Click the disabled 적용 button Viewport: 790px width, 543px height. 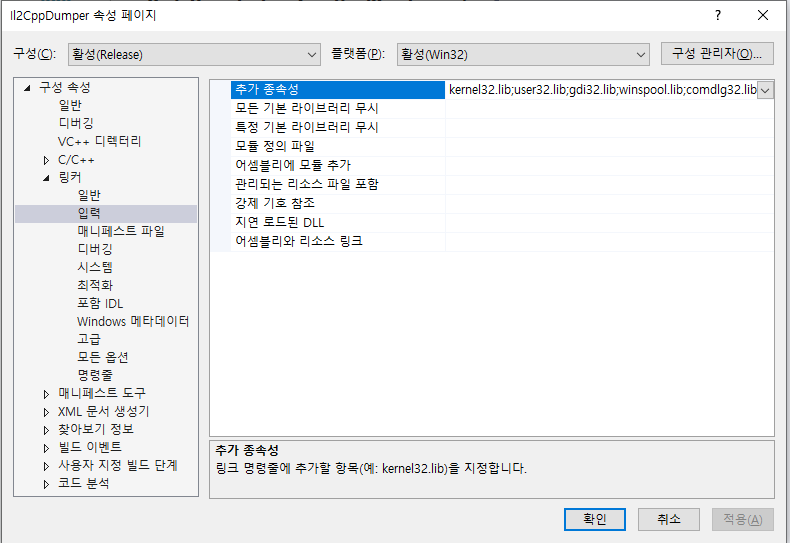click(743, 519)
